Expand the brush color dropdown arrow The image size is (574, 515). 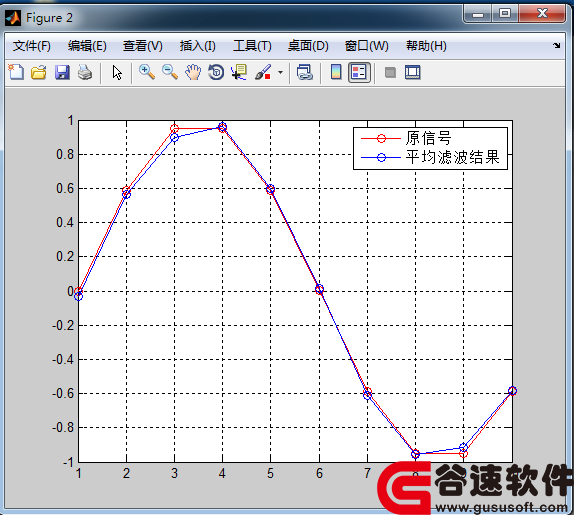[x=280, y=72]
